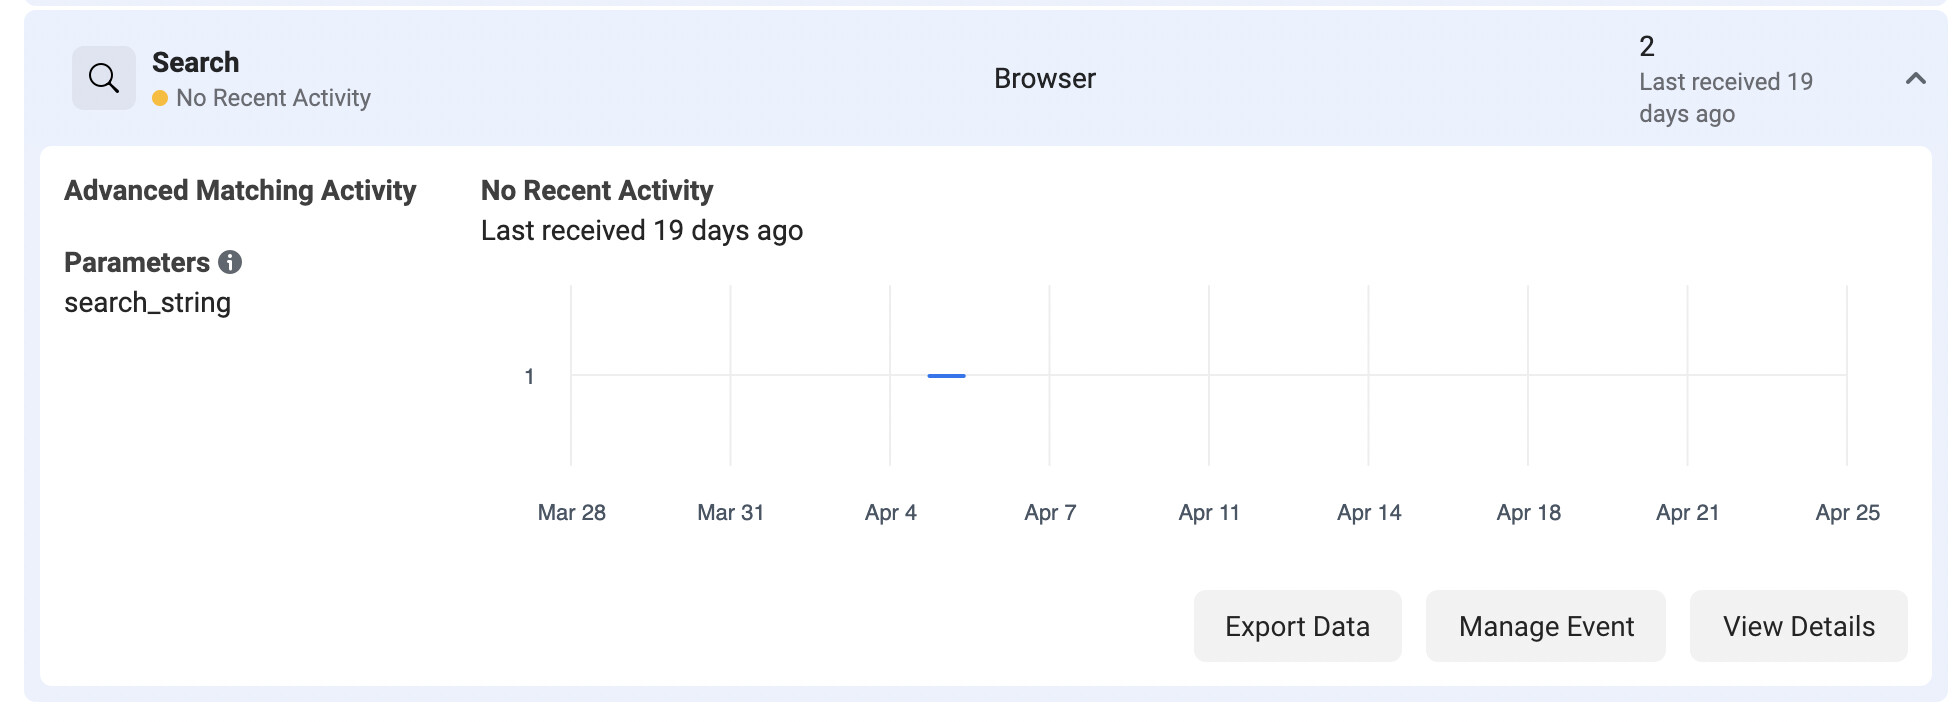Open Manage Event
Screen dimensions: 1960x722
(1545, 626)
